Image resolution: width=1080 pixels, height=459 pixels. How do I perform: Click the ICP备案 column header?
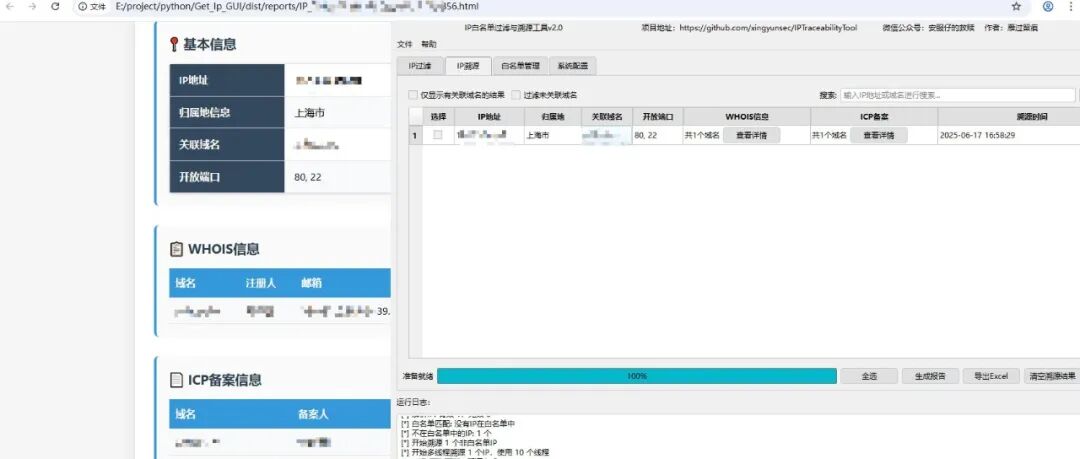point(875,117)
